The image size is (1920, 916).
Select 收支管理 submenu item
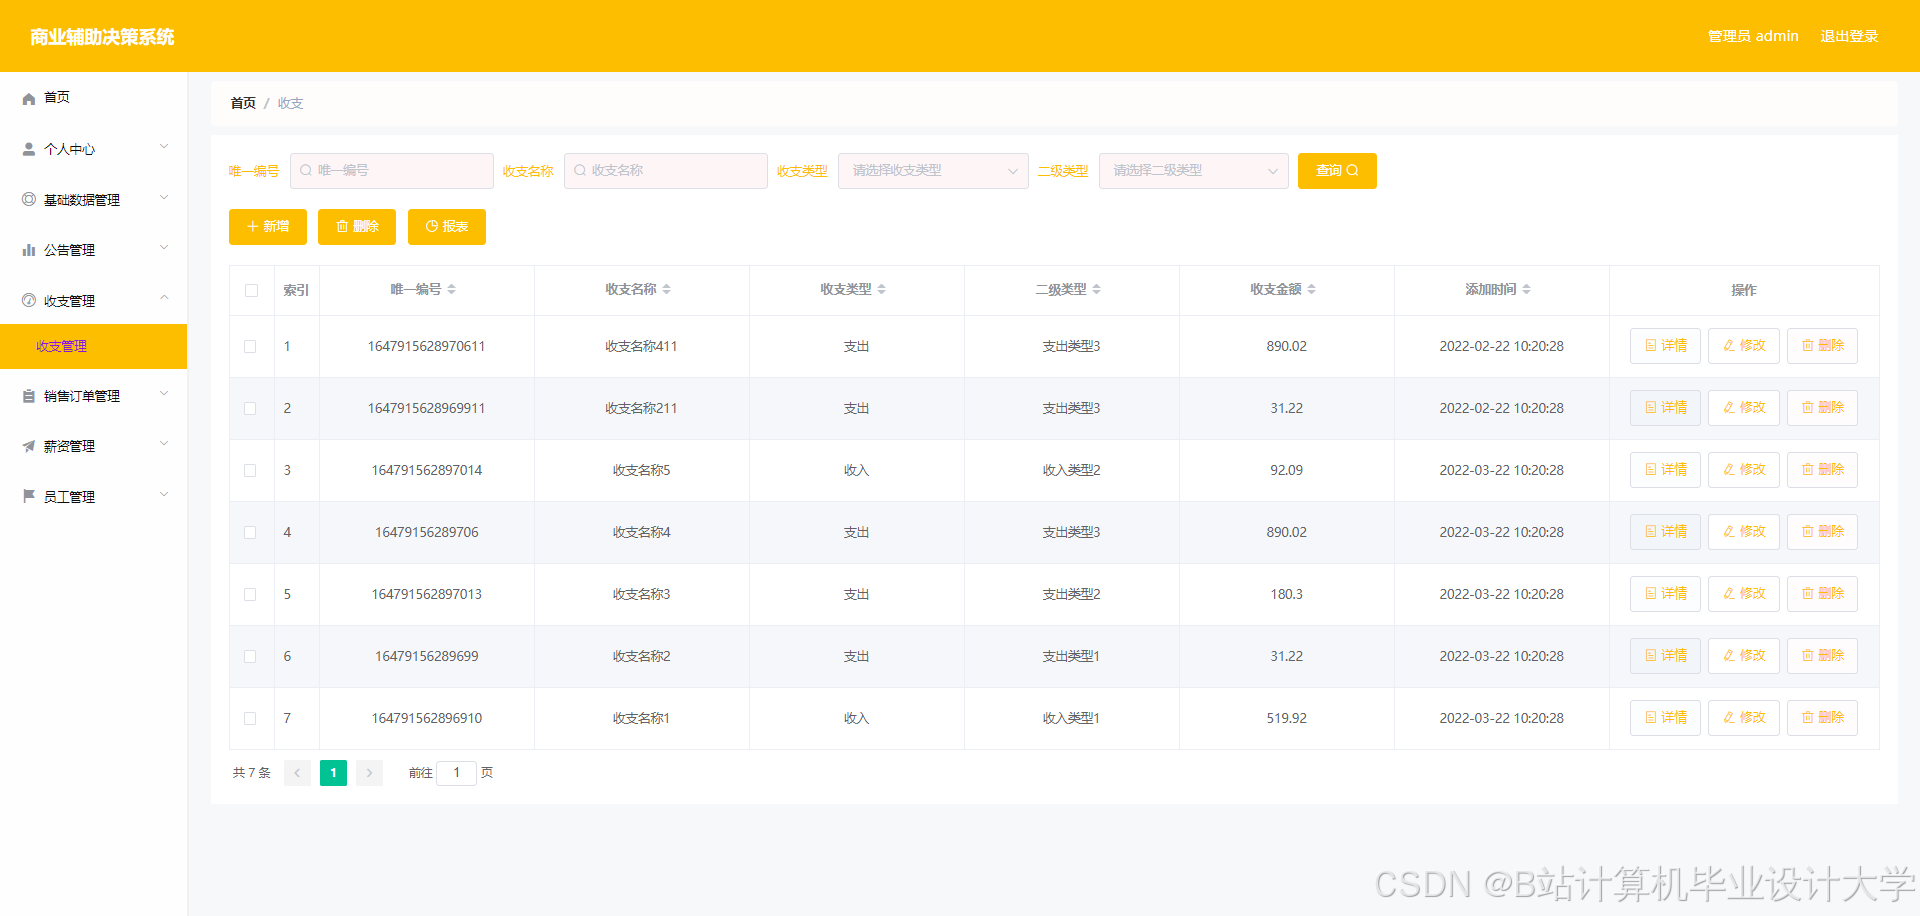click(x=94, y=346)
